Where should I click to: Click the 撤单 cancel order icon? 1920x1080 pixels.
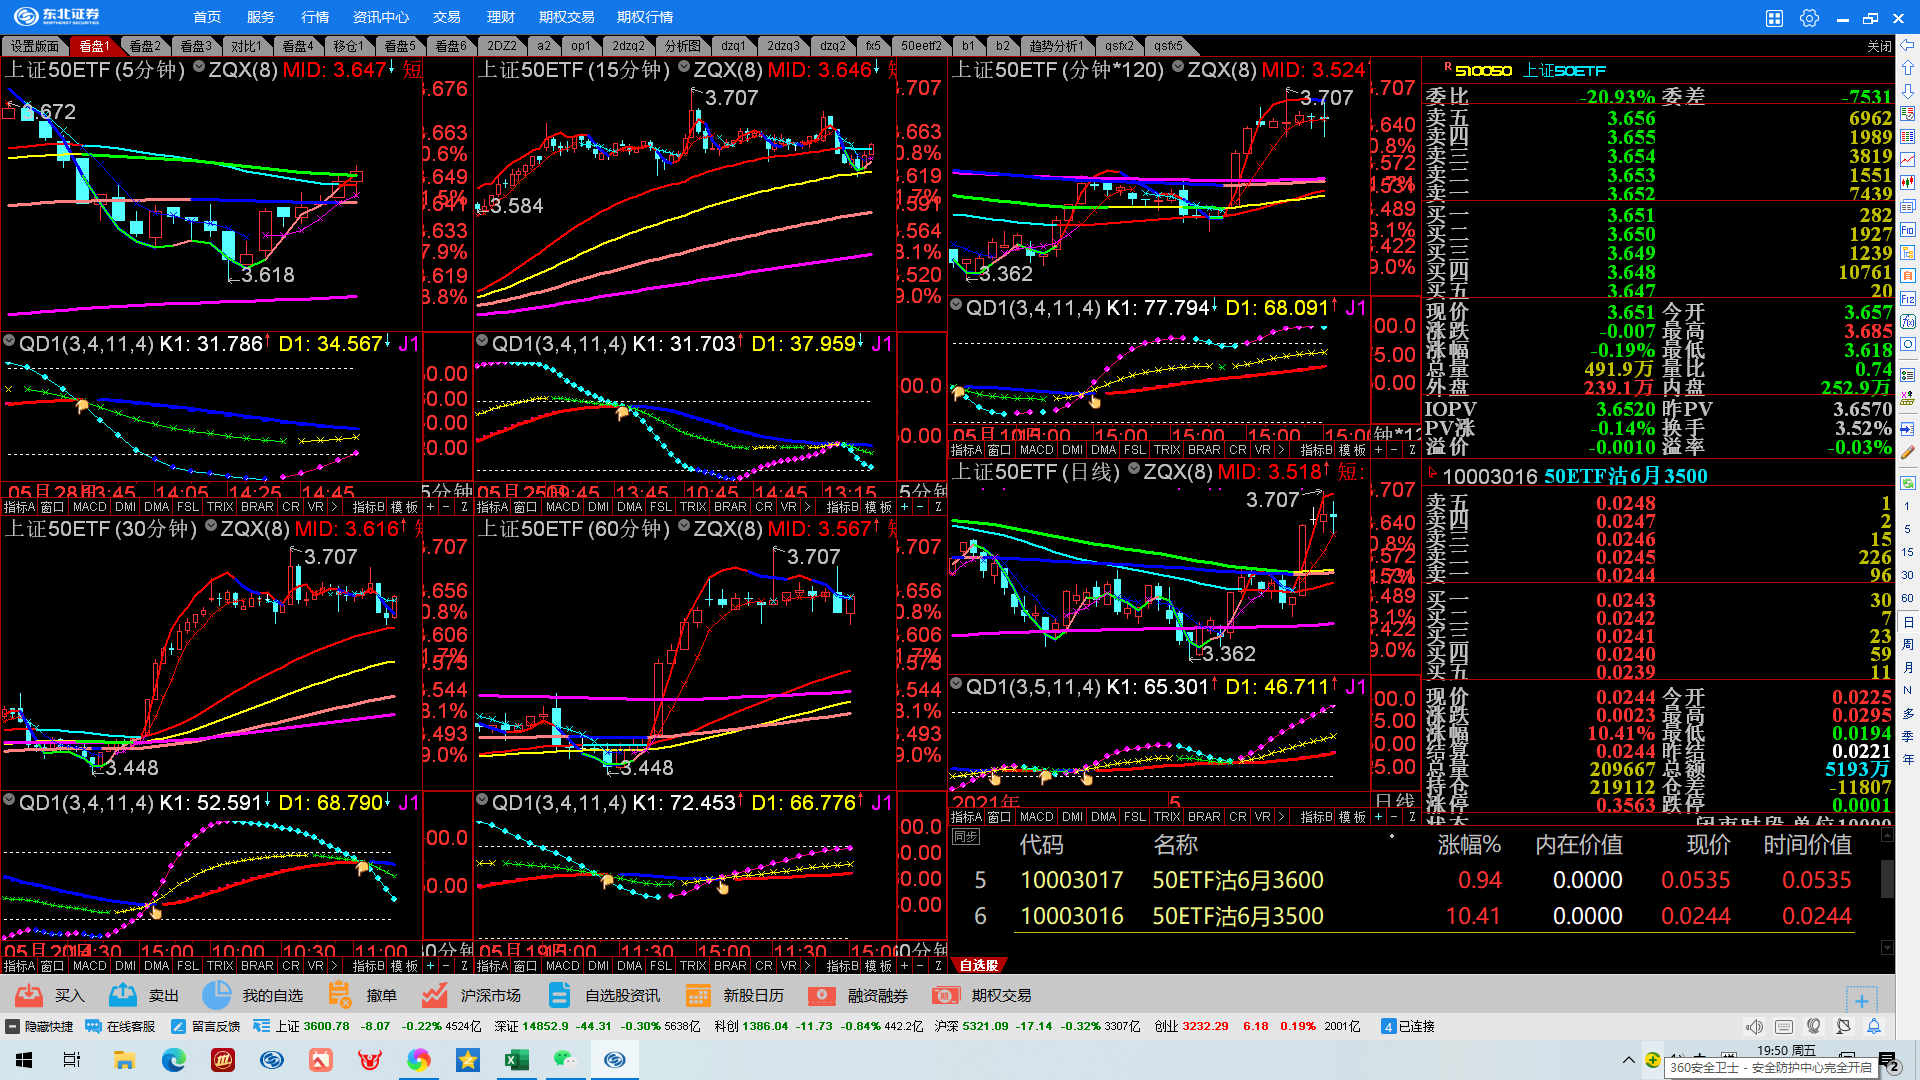pyautogui.click(x=340, y=995)
